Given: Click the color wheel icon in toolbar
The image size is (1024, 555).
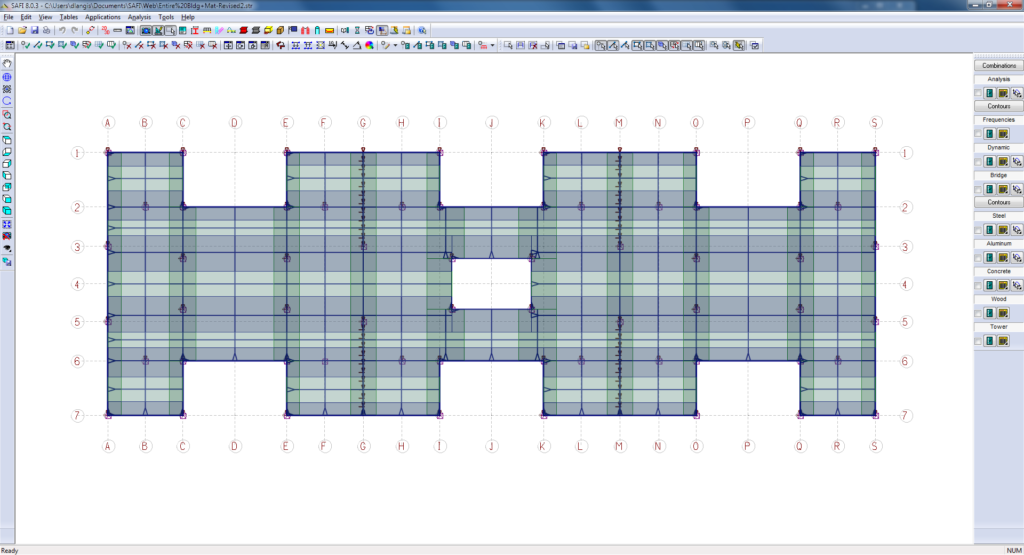Looking at the screenshot, I should coord(369,45).
